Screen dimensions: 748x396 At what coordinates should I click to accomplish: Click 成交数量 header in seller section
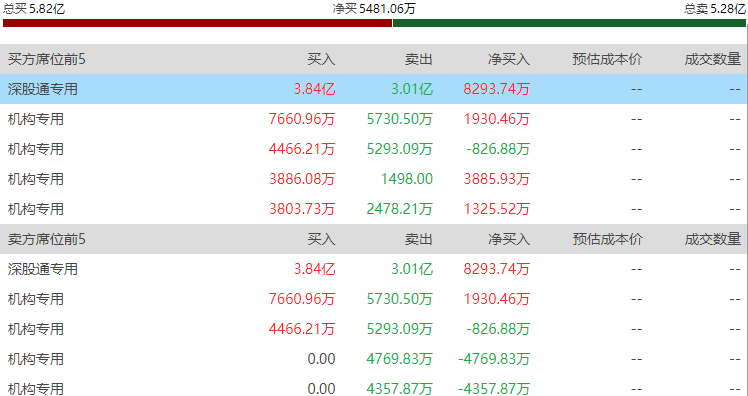[713, 239]
